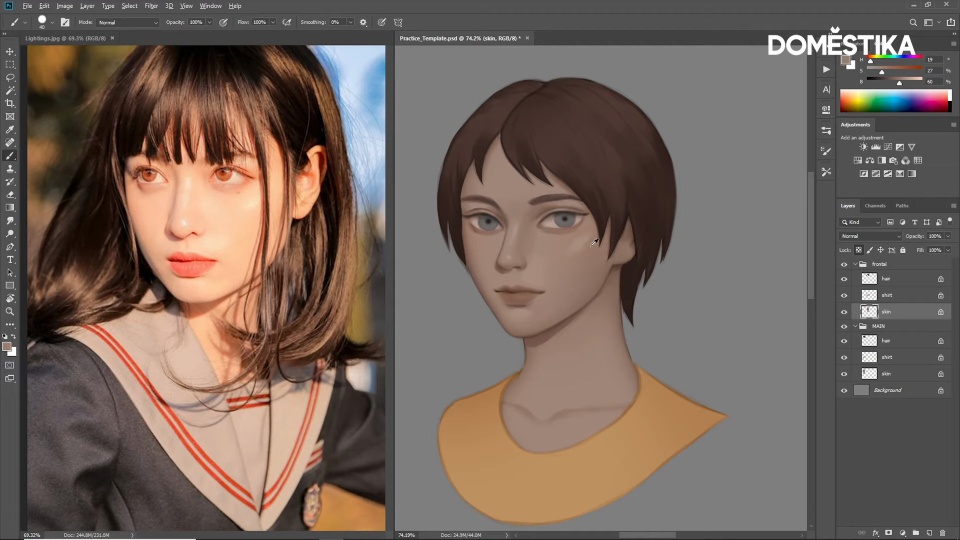Select the Eyedropper tool in the toolbar
The image size is (960, 540).
[x=10, y=130]
